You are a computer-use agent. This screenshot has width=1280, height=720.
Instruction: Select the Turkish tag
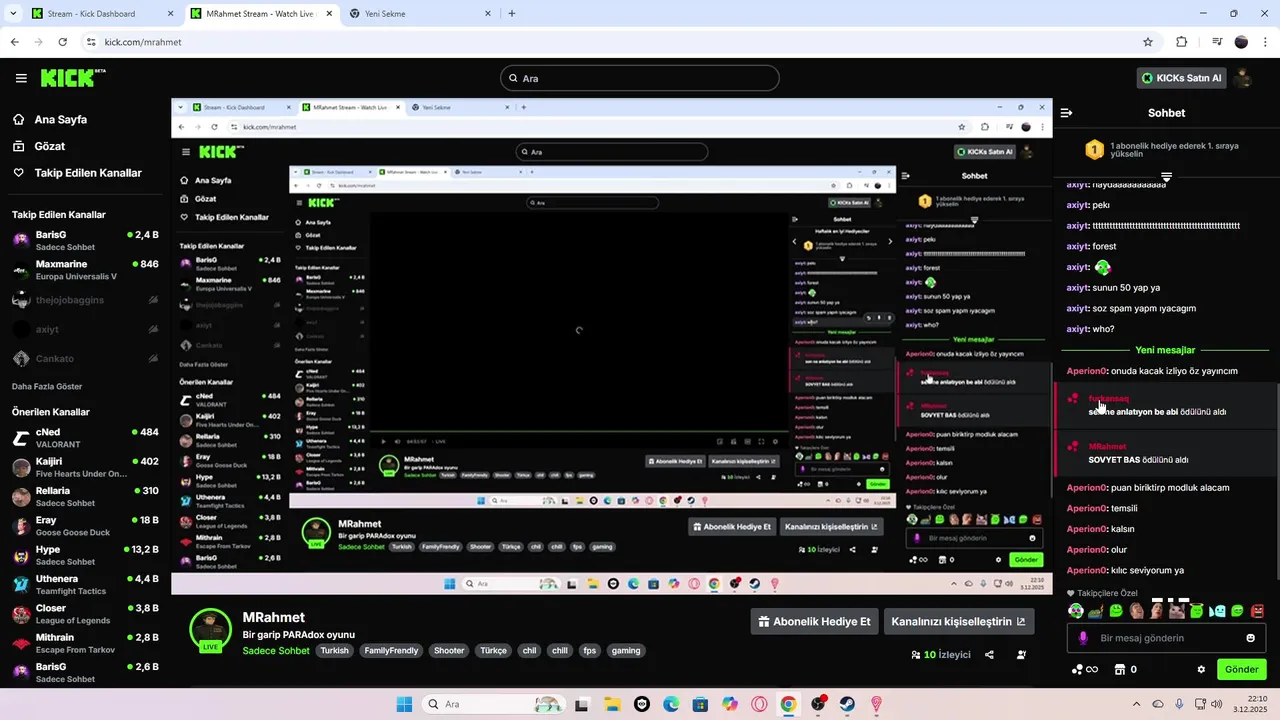pos(335,651)
